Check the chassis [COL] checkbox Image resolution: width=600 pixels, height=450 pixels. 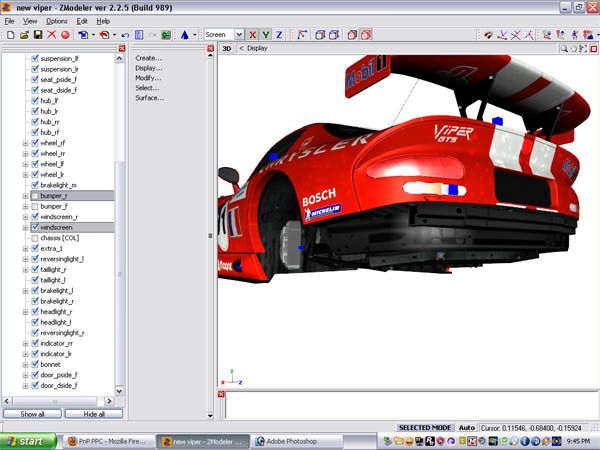point(34,238)
